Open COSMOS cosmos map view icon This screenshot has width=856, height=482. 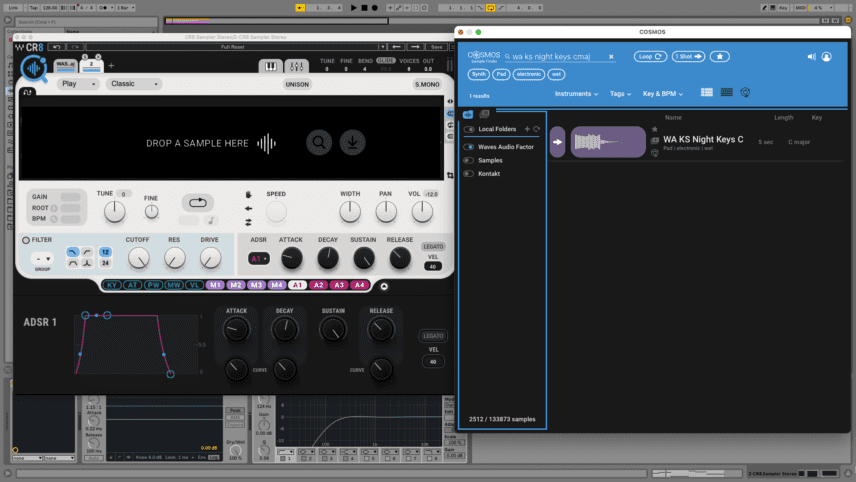[x=745, y=92]
